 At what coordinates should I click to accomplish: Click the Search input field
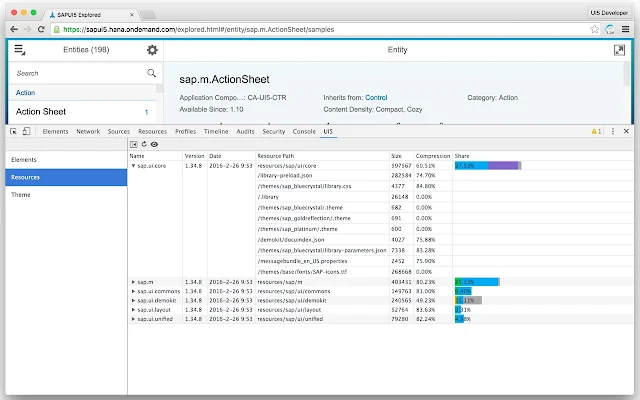pyautogui.click(x=80, y=73)
